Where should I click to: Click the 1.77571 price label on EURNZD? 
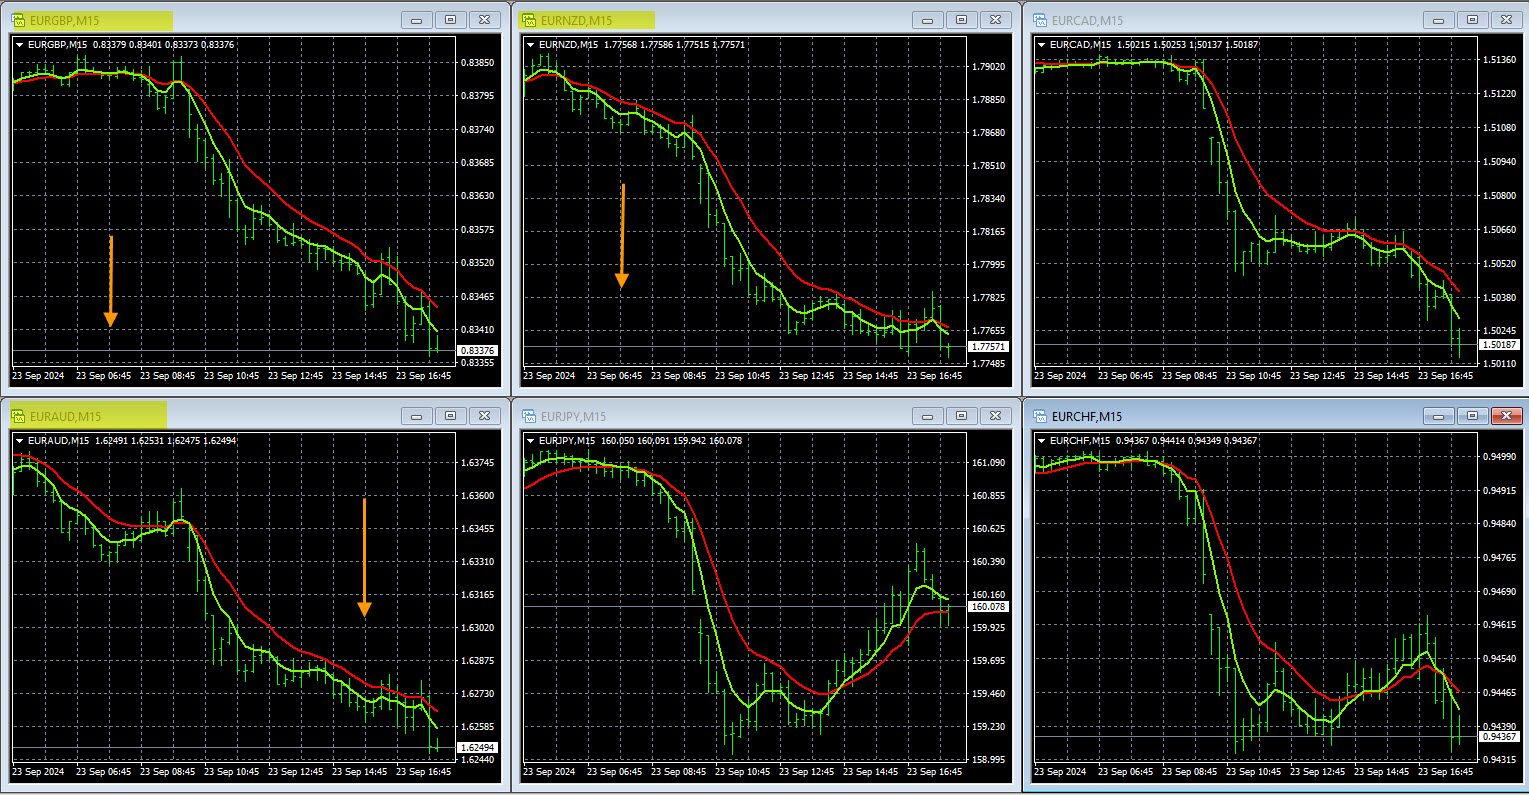coord(988,347)
